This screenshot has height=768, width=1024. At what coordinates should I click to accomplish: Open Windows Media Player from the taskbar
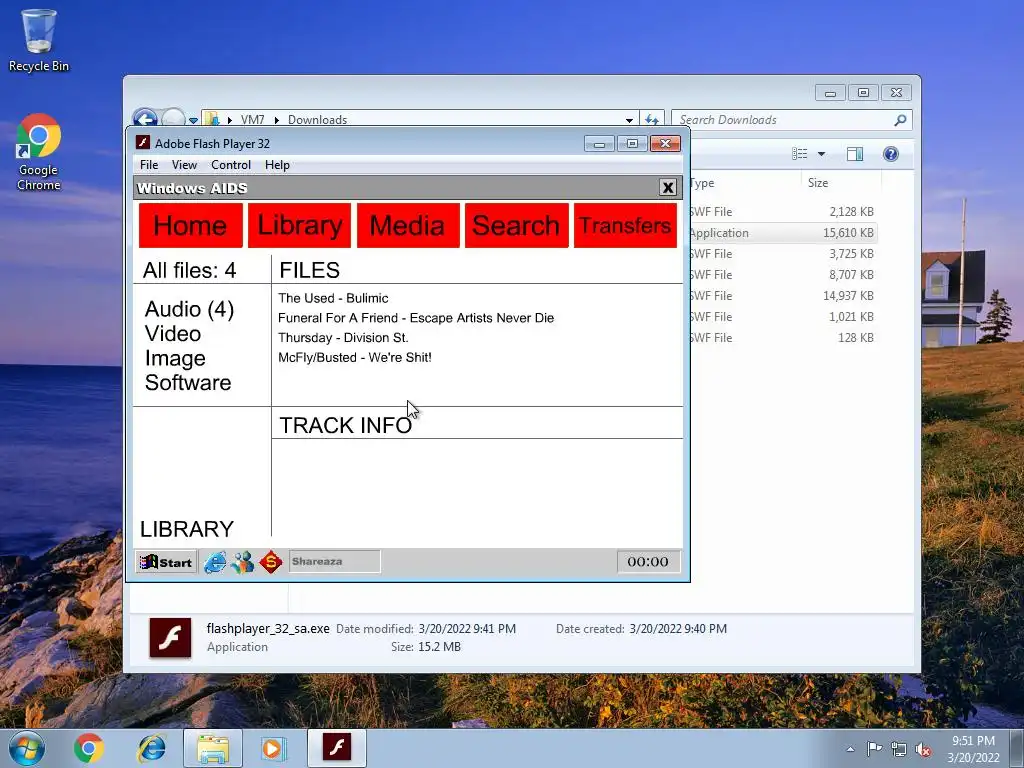pyautogui.click(x=273, y=748)
